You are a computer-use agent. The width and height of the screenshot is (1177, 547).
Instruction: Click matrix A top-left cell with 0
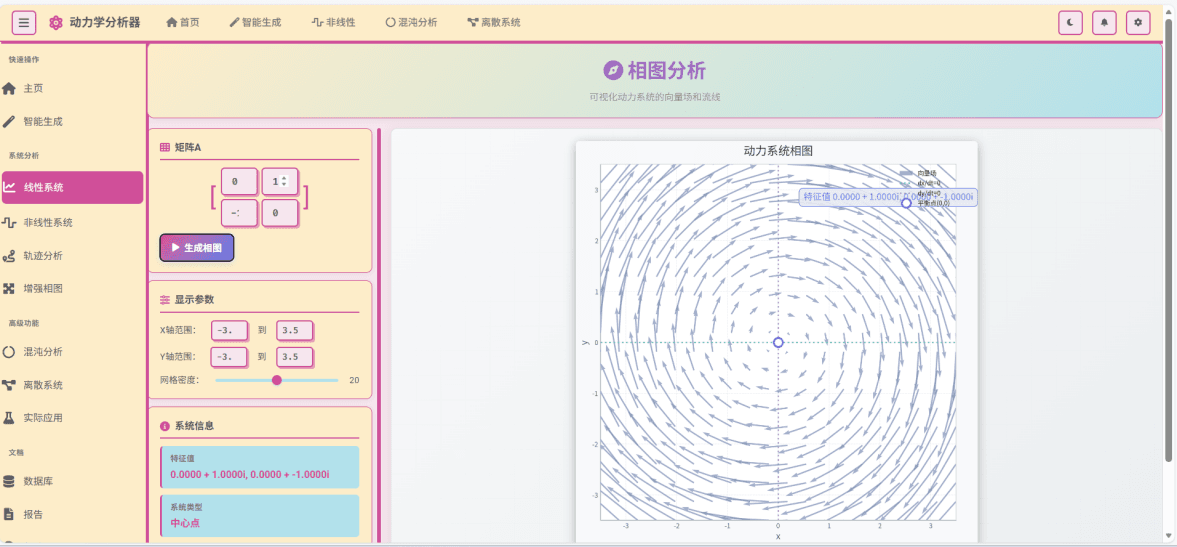coord(239,182)
